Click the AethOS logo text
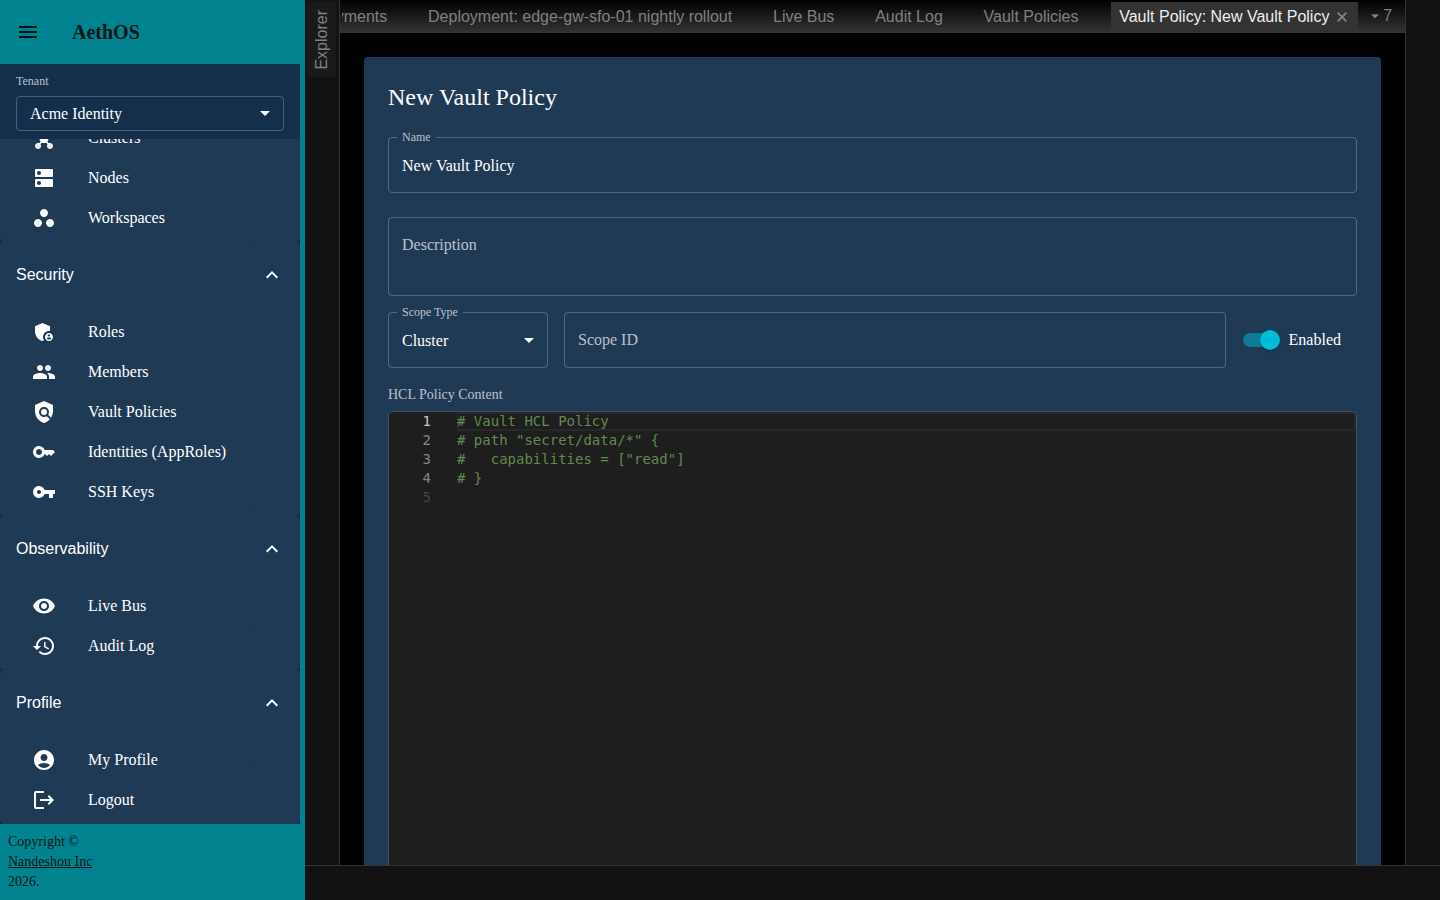 coord(106,32)
